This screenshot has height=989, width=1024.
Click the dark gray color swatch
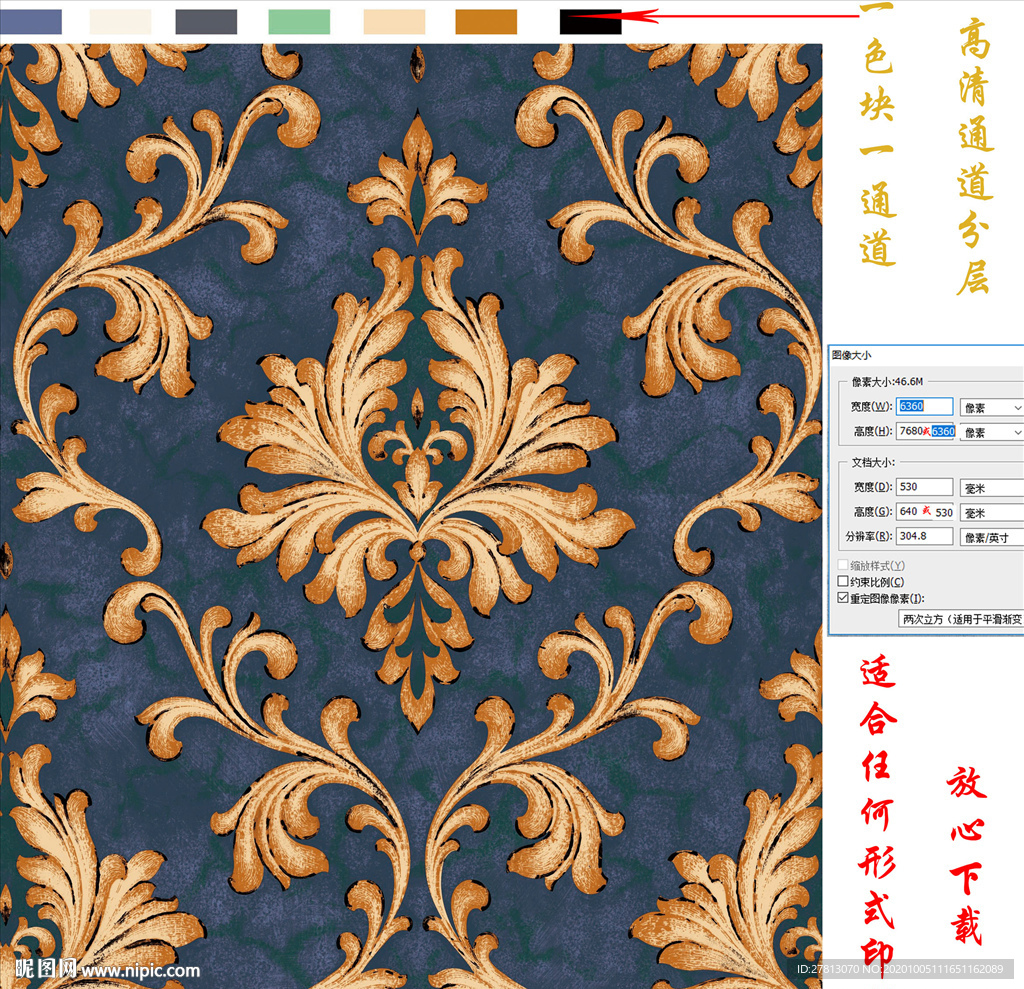pos(206,22)
